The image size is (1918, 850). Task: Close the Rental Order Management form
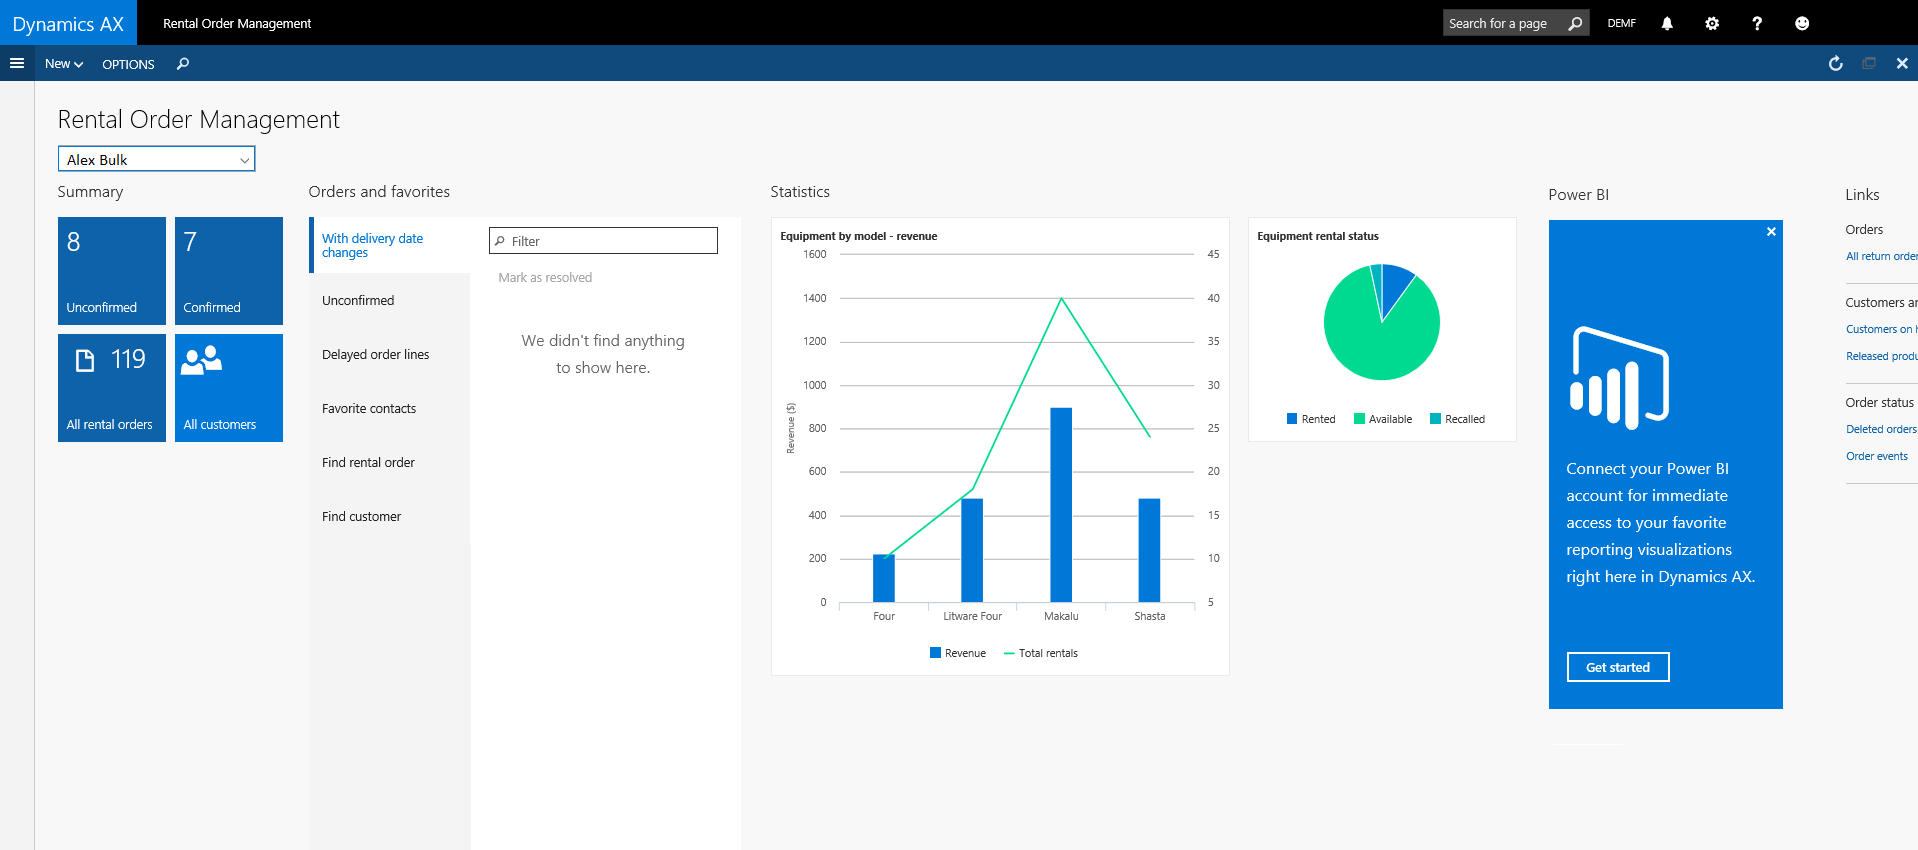1902,63
